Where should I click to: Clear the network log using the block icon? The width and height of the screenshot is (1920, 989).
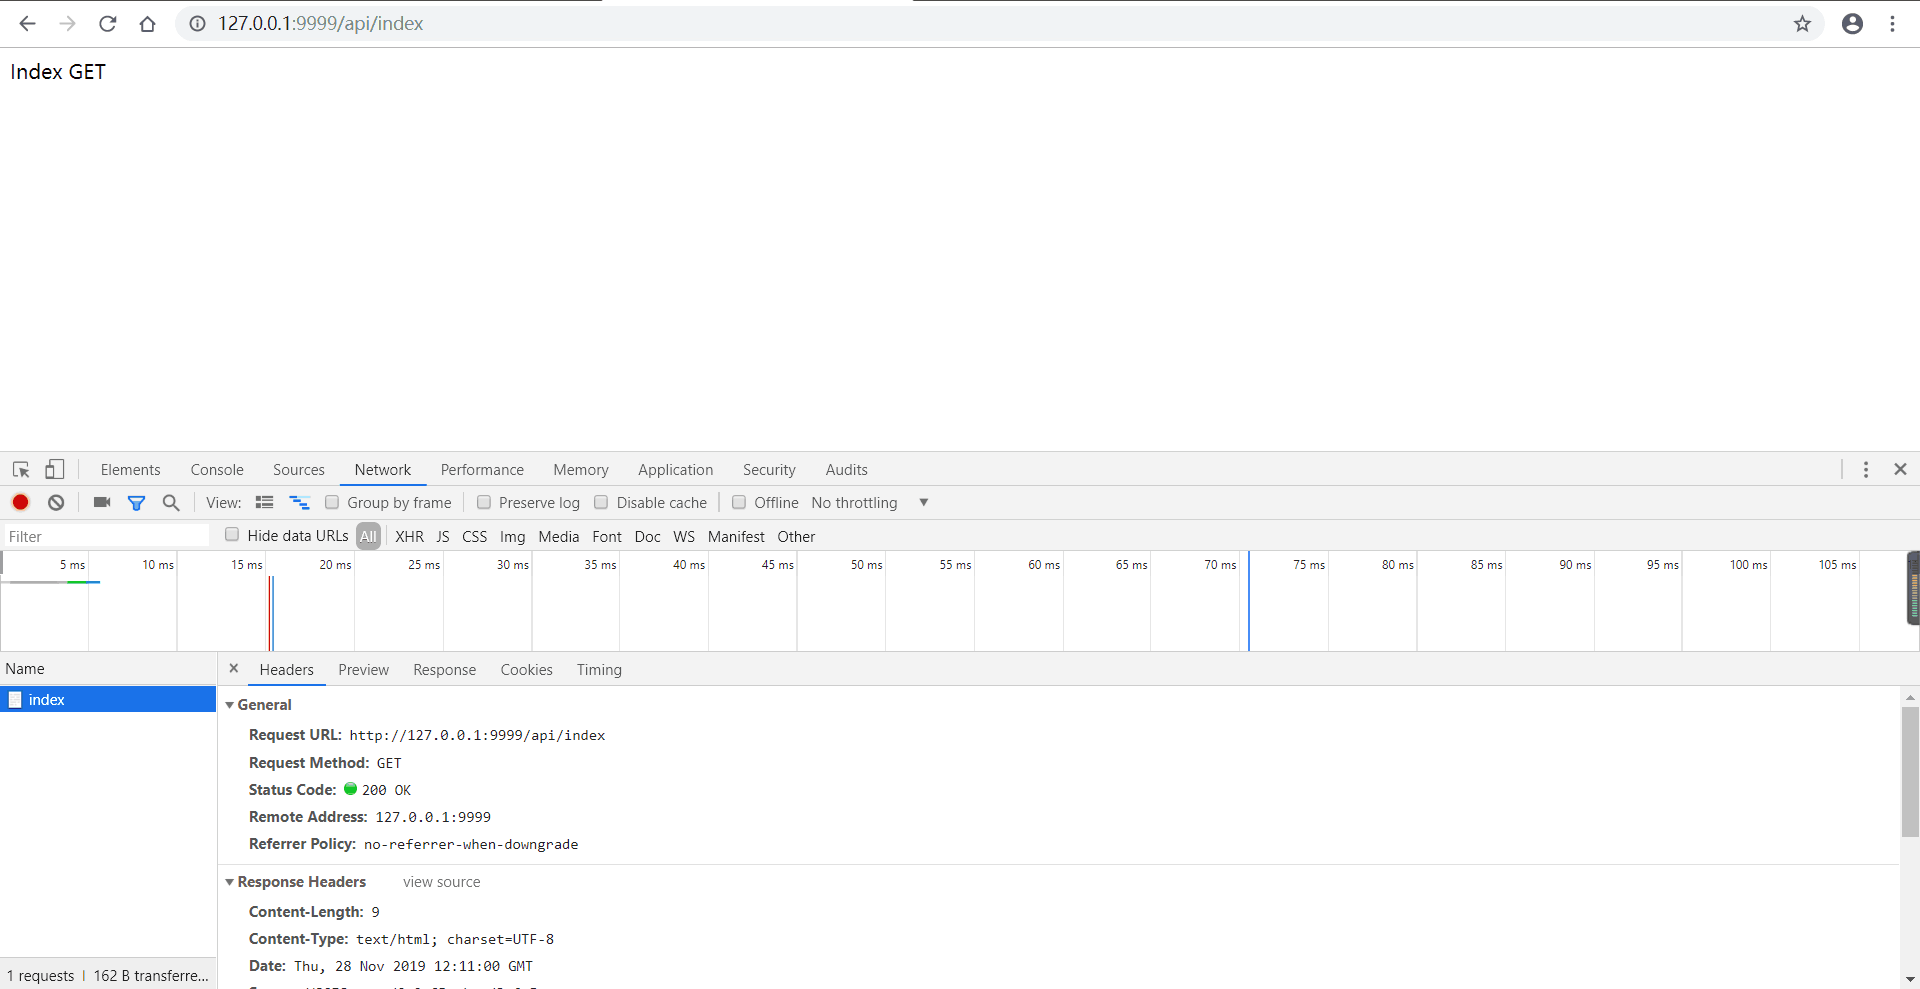point(56,502)
